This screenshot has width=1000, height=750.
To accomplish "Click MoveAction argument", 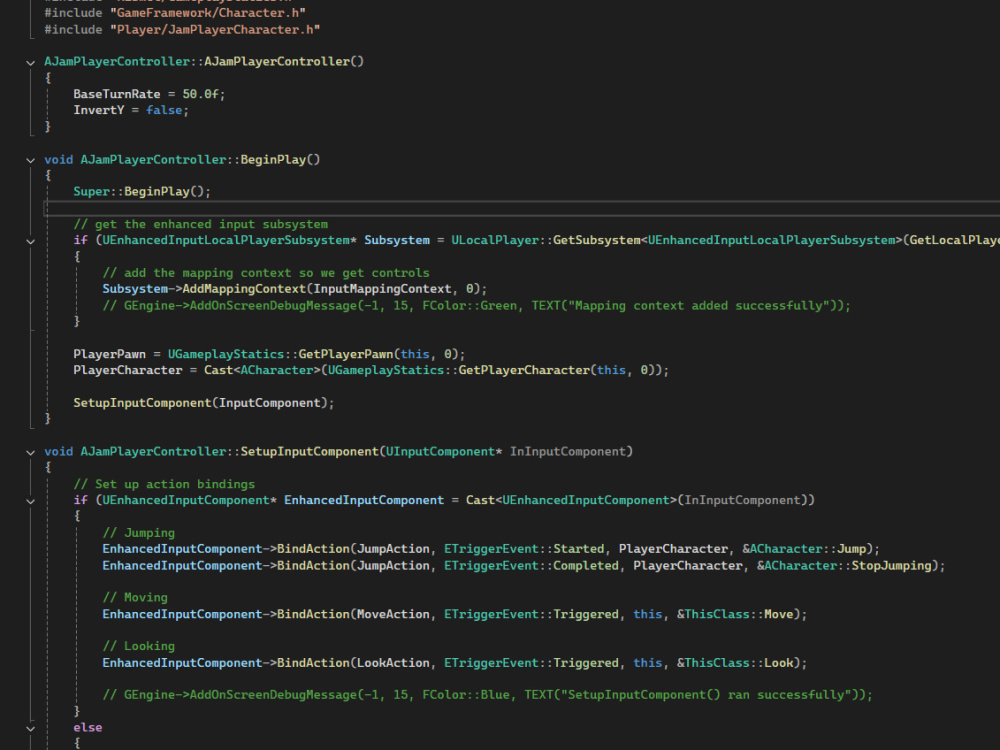I will (x=393, y=614).
